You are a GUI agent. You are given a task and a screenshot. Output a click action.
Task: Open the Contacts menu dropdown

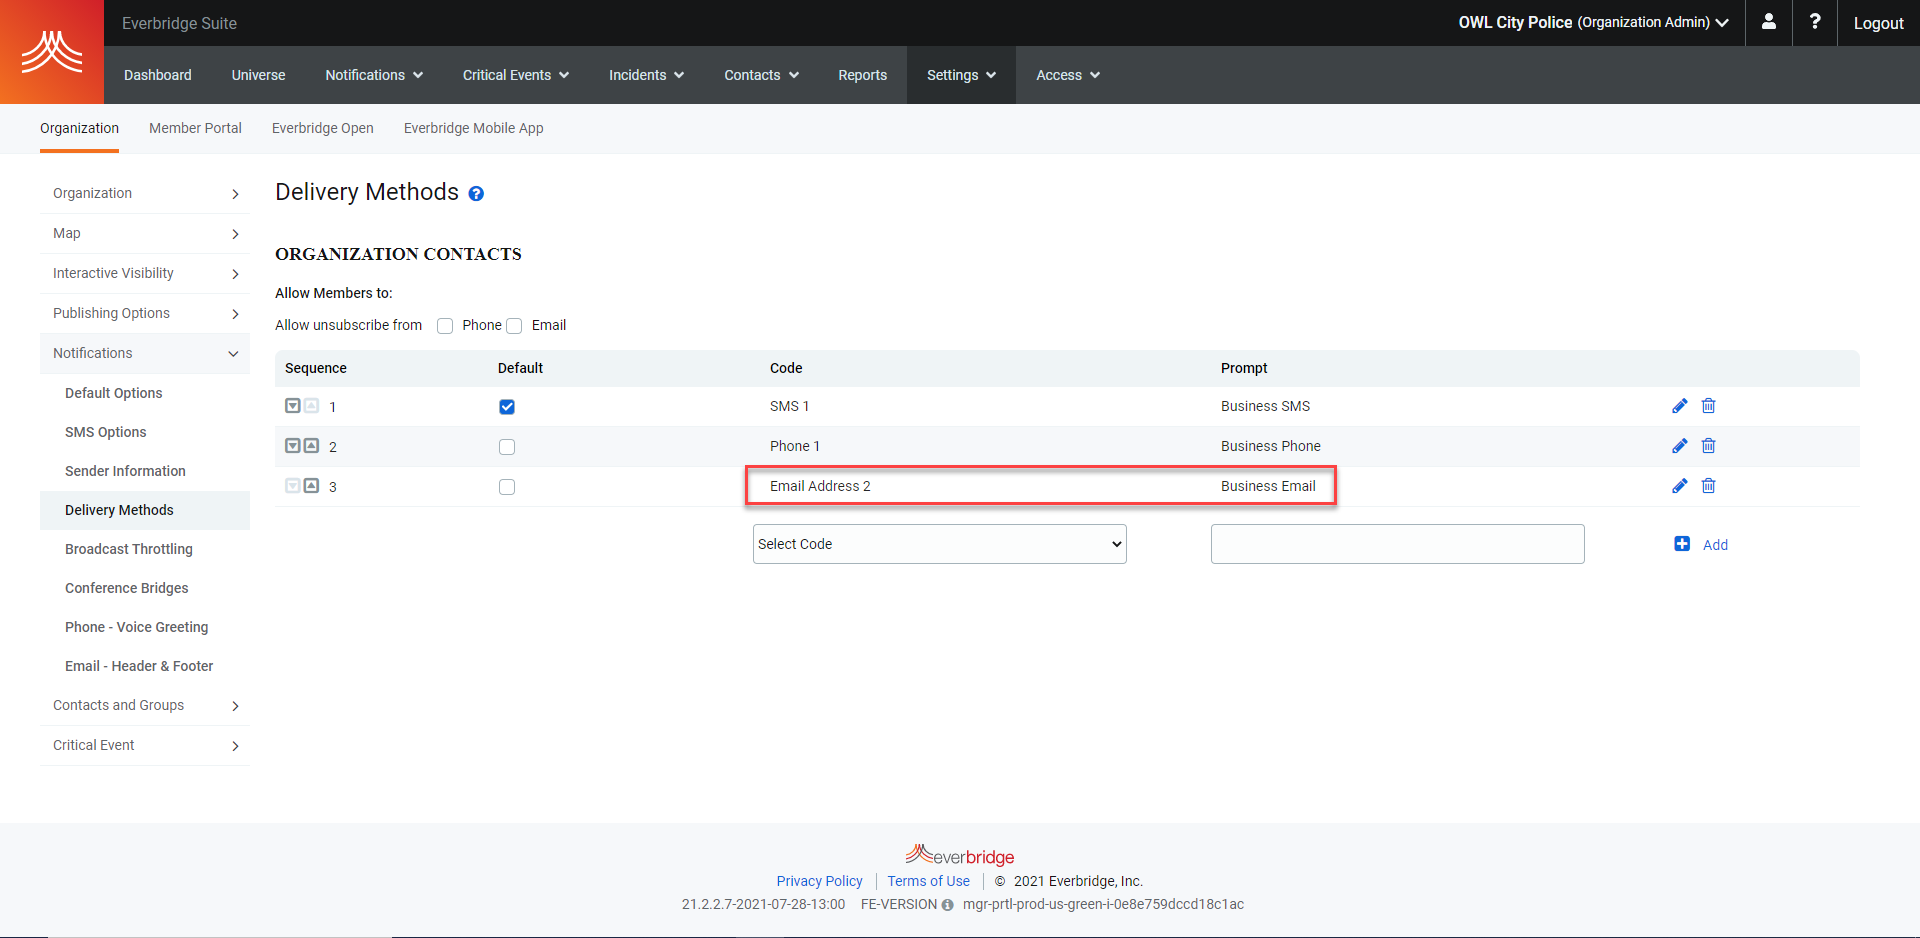click(x=762, y=75)
